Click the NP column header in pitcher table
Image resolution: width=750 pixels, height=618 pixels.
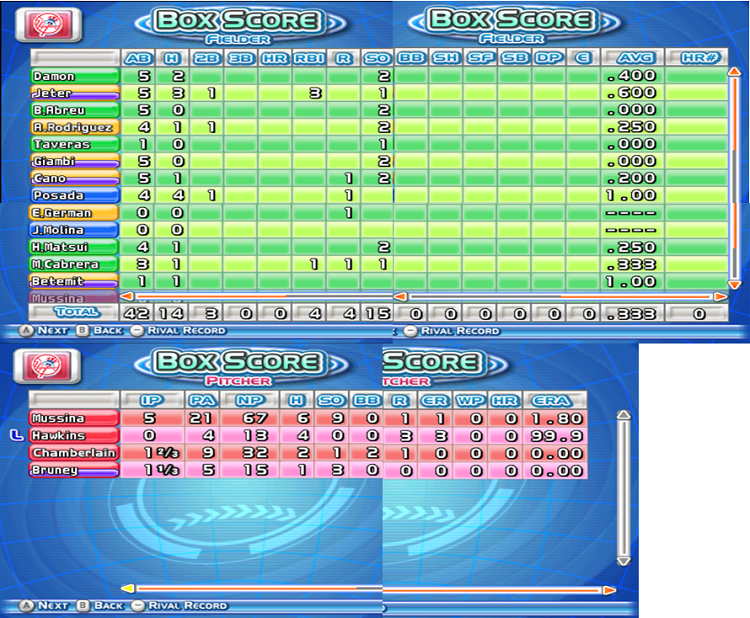click(251, 400)
